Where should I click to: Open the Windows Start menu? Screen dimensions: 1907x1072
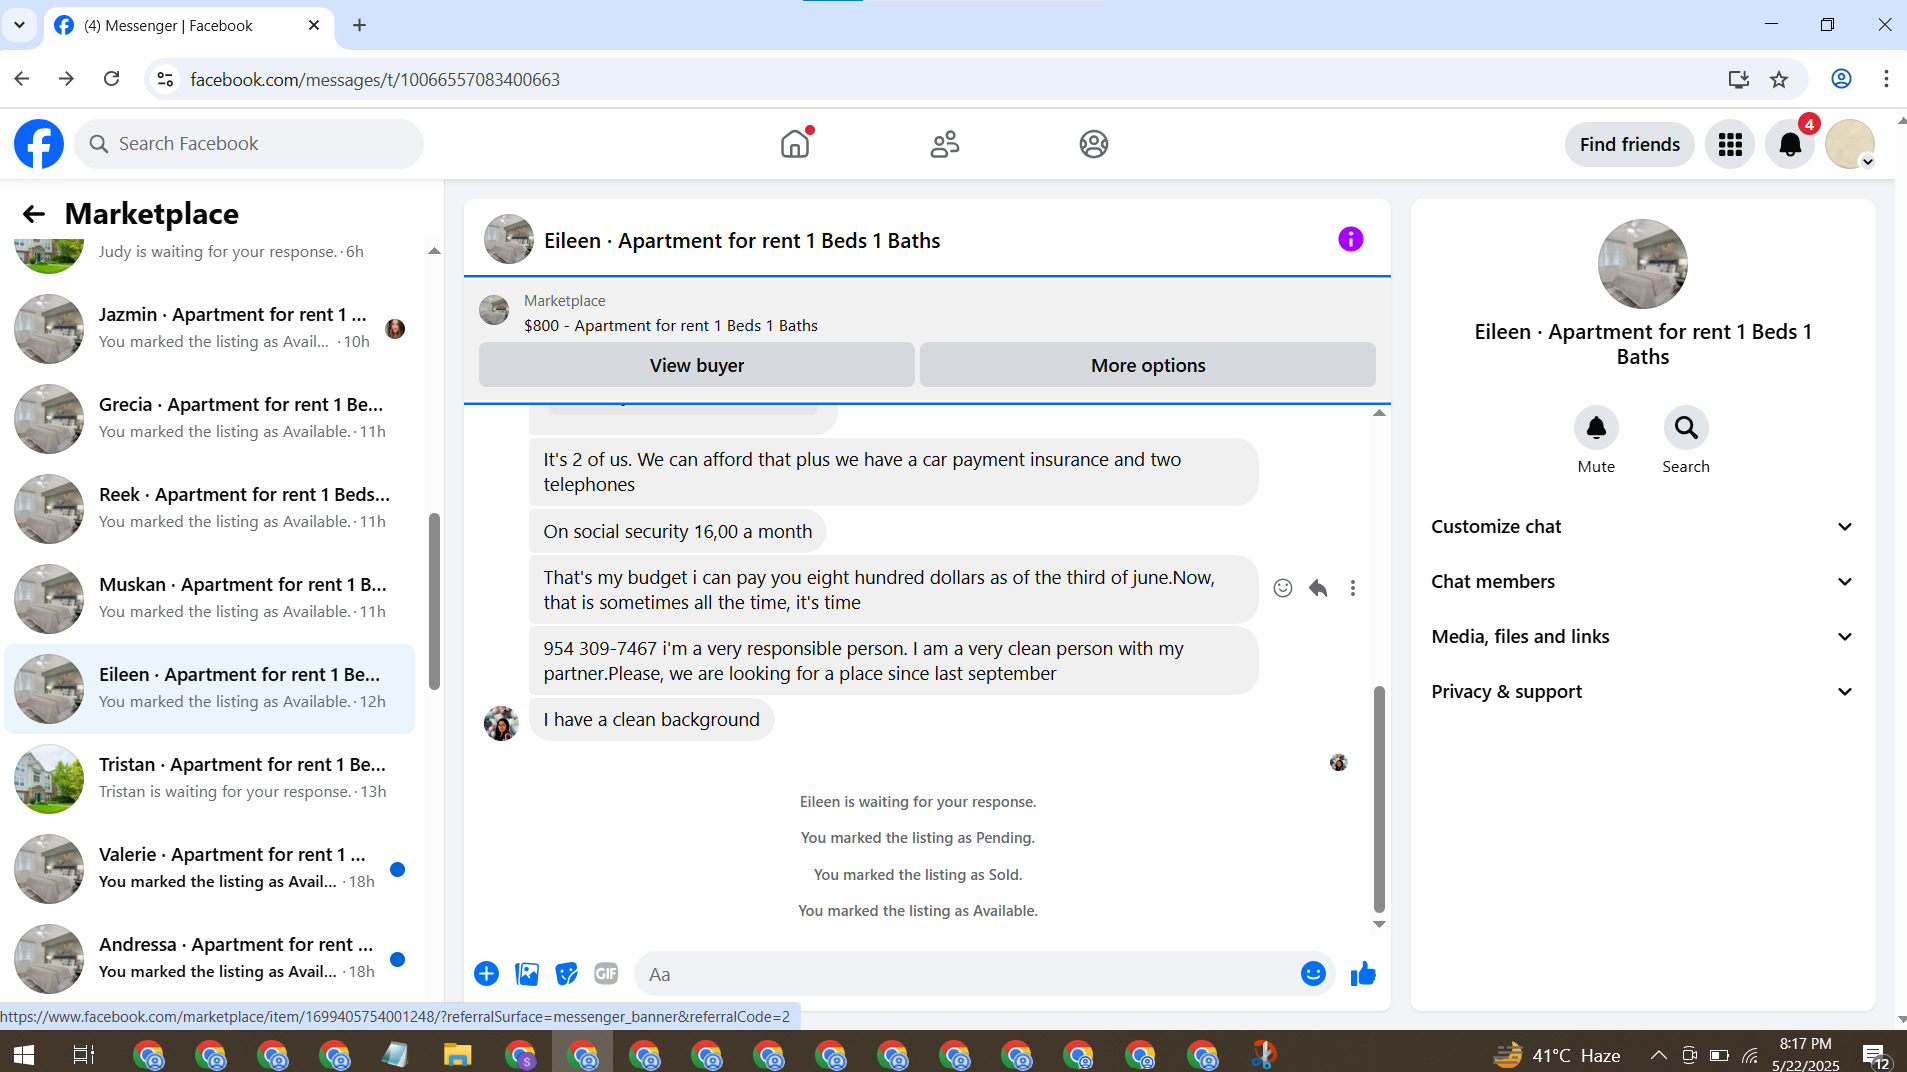(23, 1054)
